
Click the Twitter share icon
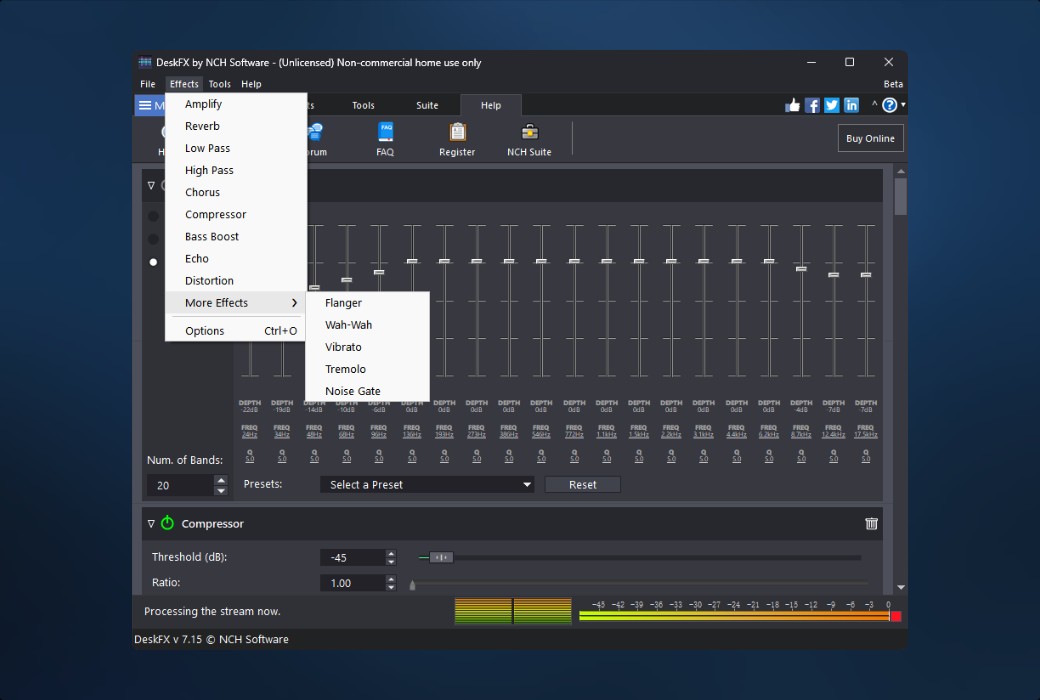tap(831, 105)
